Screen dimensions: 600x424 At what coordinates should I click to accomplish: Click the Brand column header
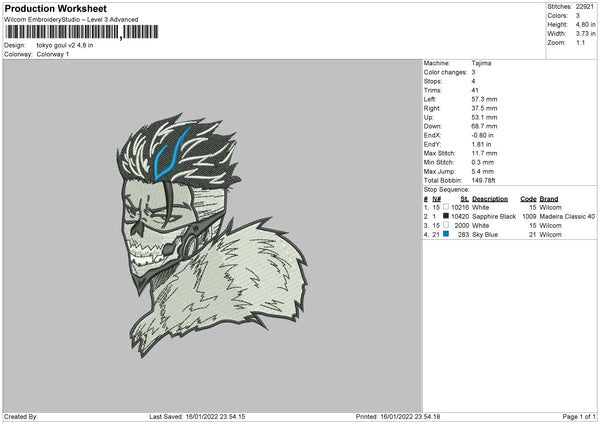tap(549, 199)
